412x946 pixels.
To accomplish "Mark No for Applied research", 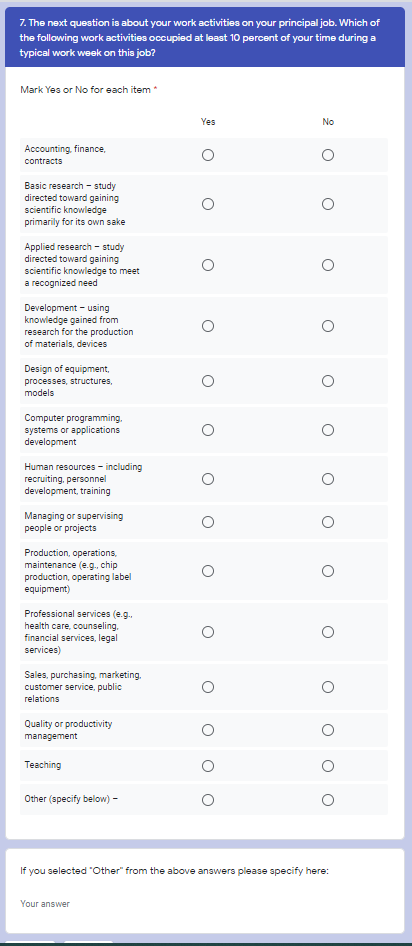I will (328, 265).
